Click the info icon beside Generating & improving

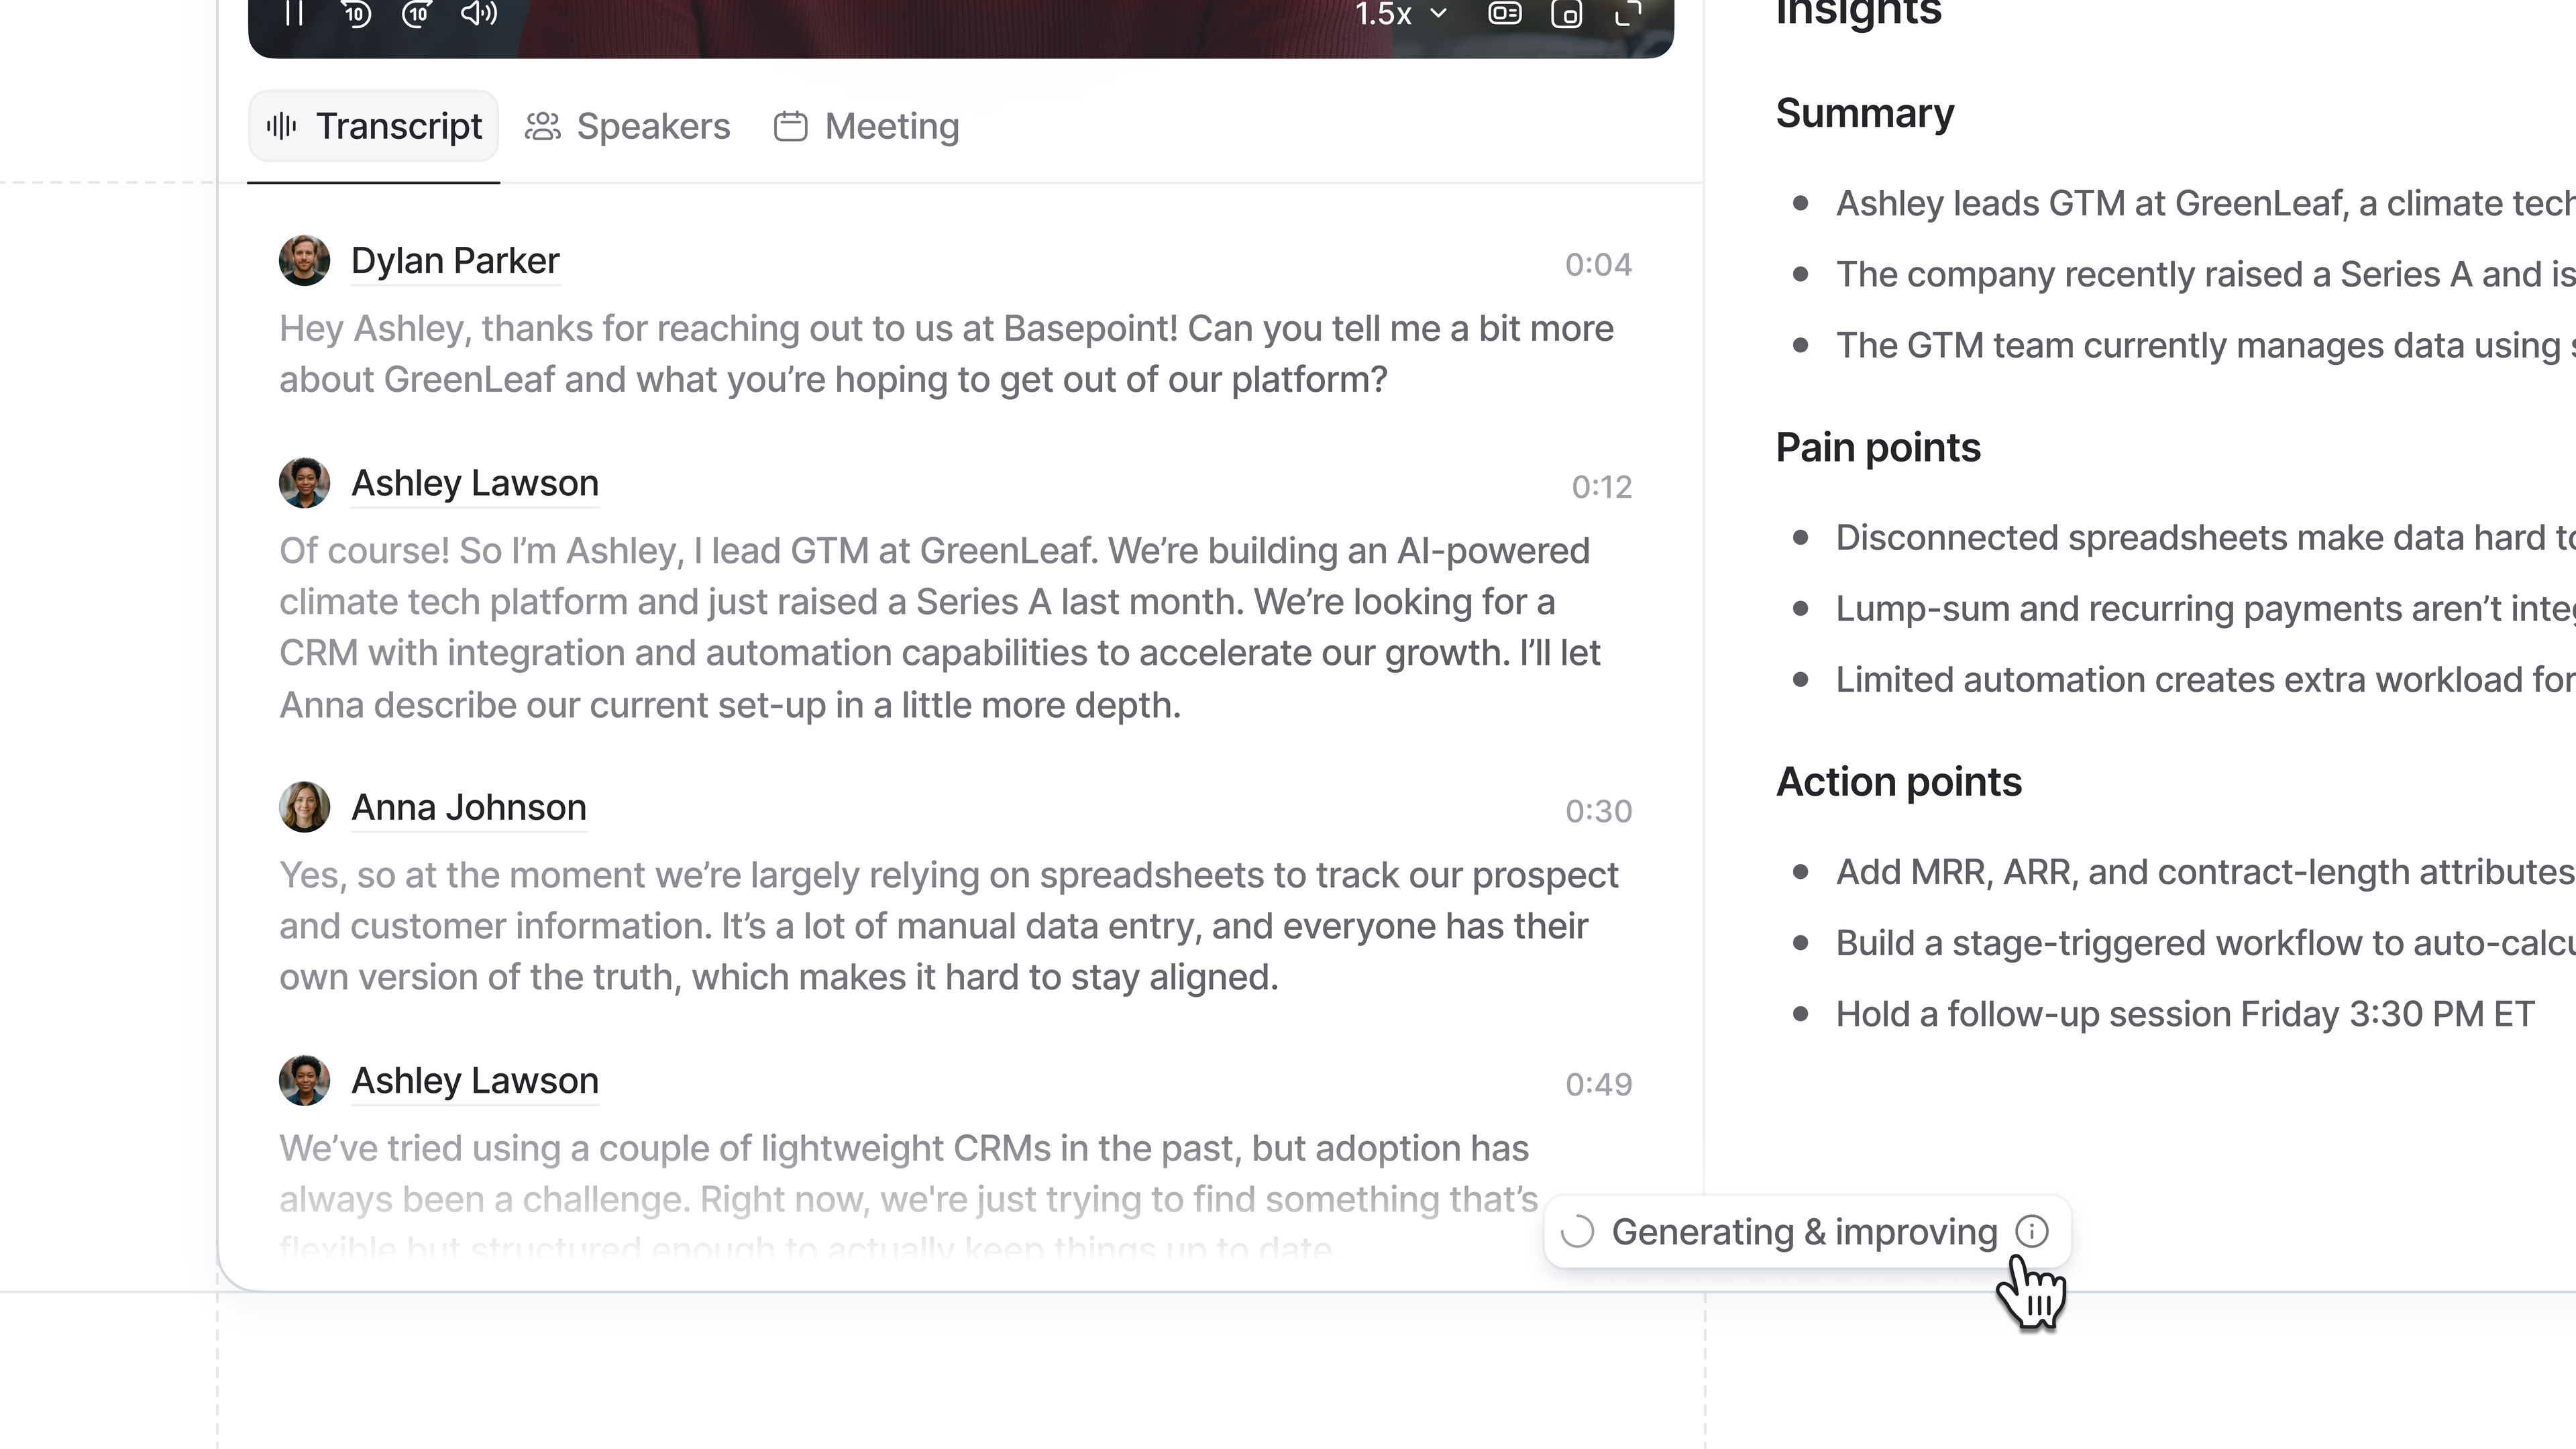2032,1231
